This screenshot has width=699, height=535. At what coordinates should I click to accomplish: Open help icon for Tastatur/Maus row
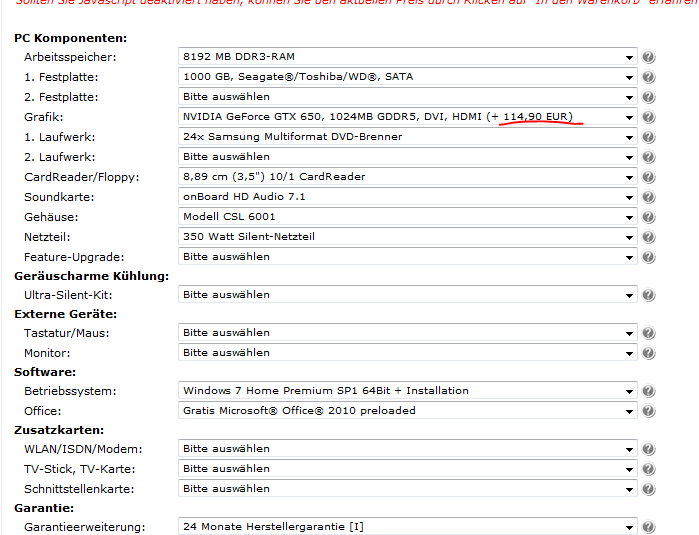click(x=649, y=333)
